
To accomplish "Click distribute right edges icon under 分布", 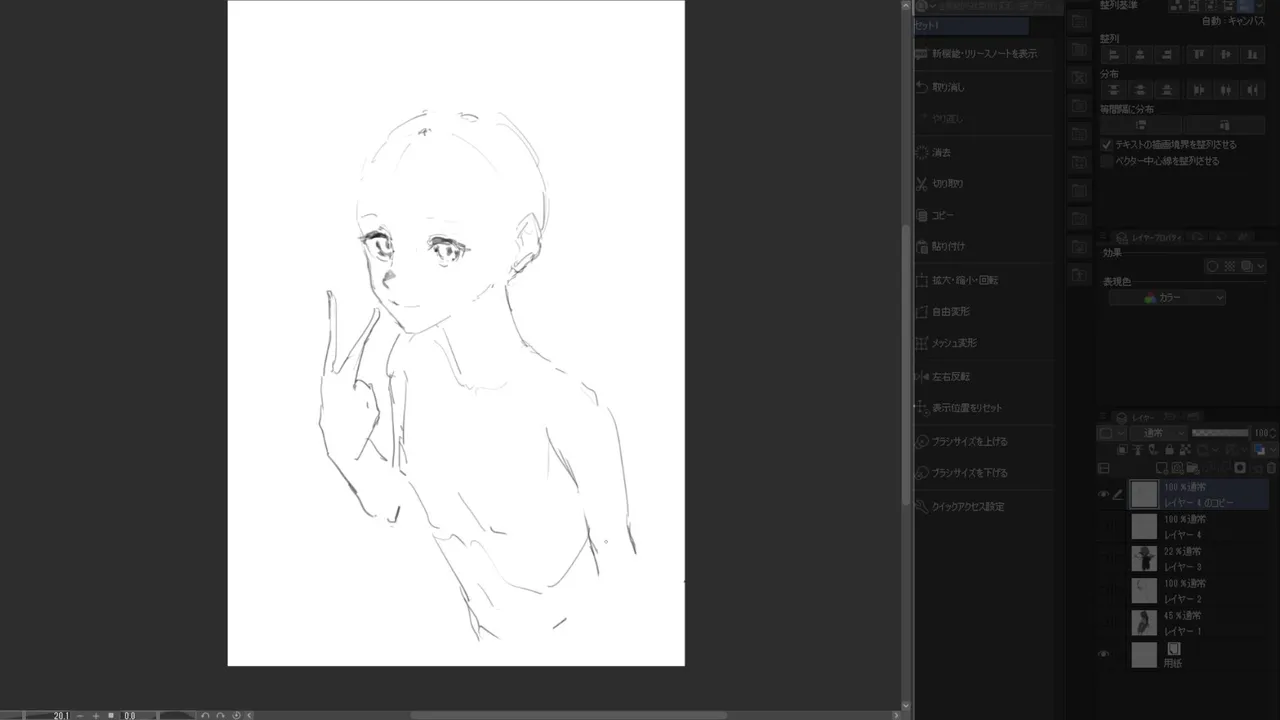I will point(1253,90).
